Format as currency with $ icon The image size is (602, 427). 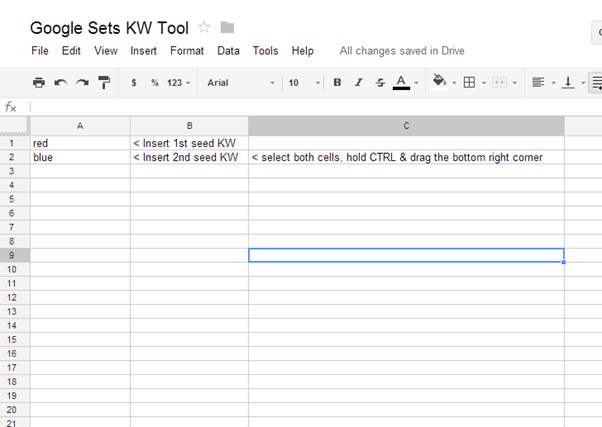pyautogui.click(x=134, y=83)
